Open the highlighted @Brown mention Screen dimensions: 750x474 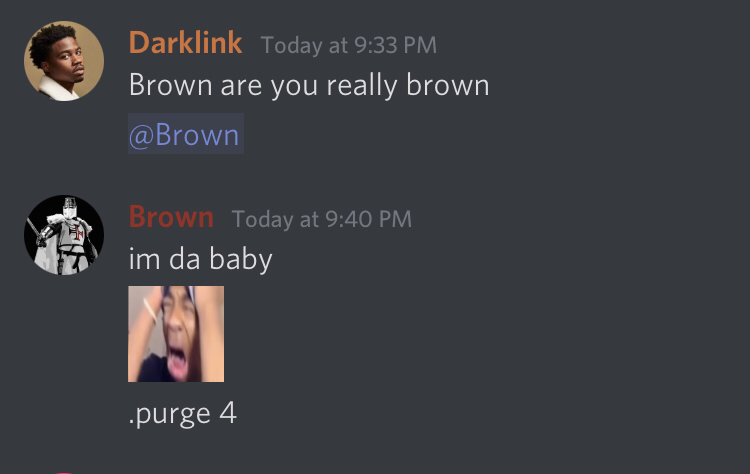(186, 134)
